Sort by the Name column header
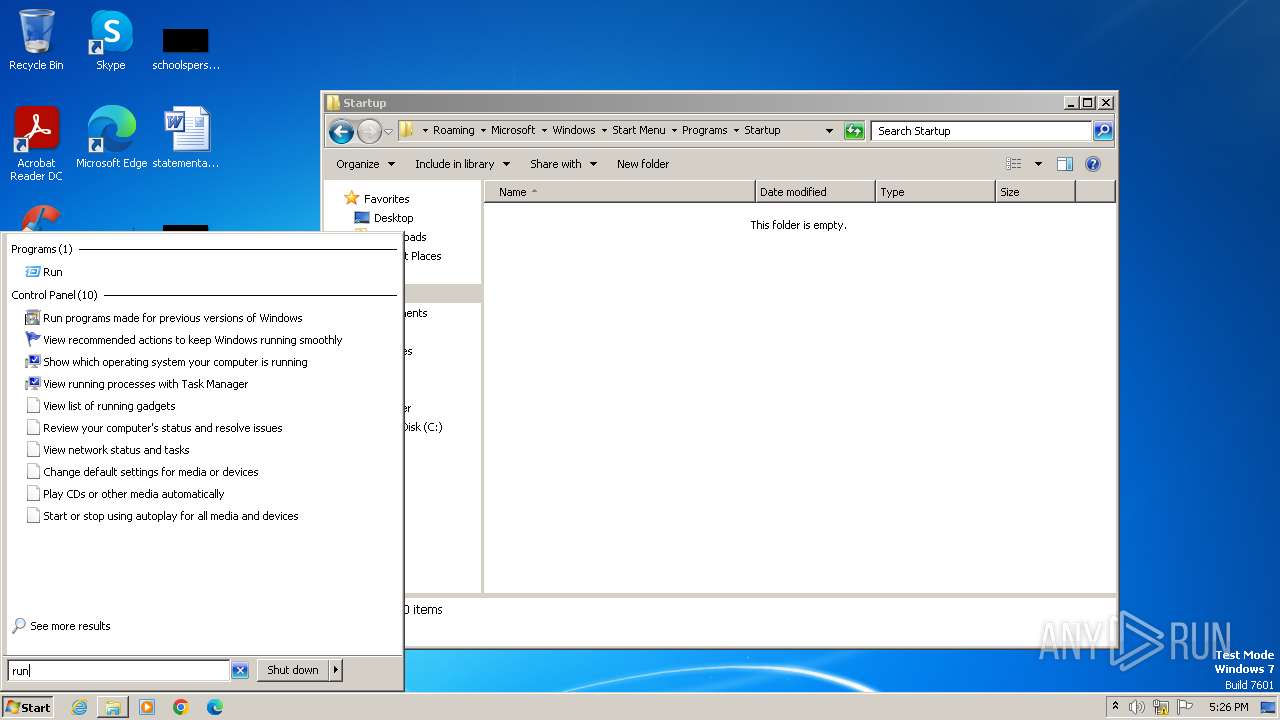Viewport: 1280px width, 720px height. click(620, 192)
